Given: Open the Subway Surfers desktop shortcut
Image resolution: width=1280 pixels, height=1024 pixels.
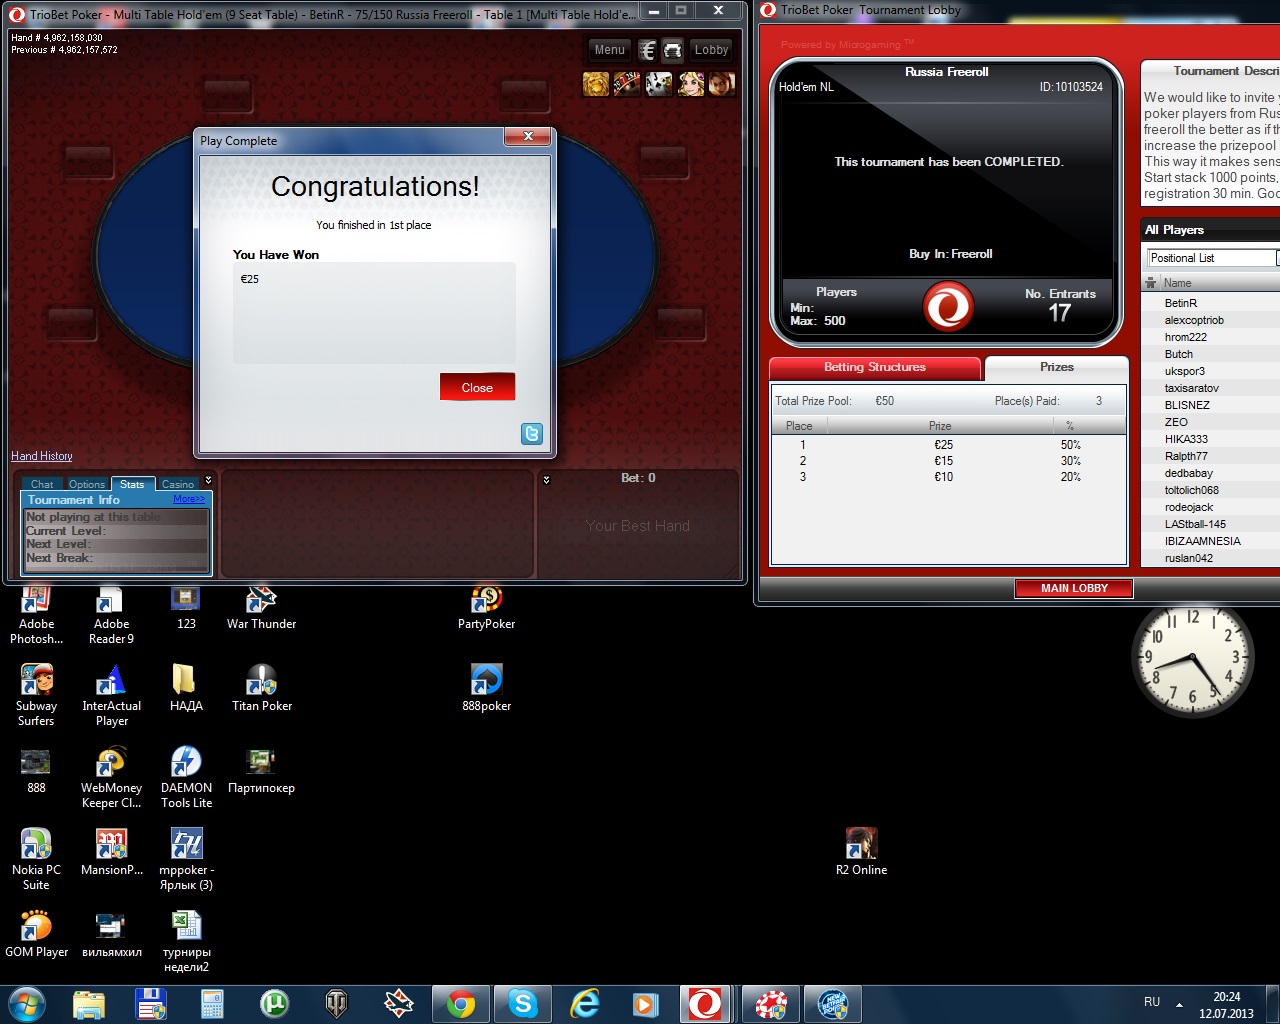Looking at the screenshot, I should coord(37,696).
